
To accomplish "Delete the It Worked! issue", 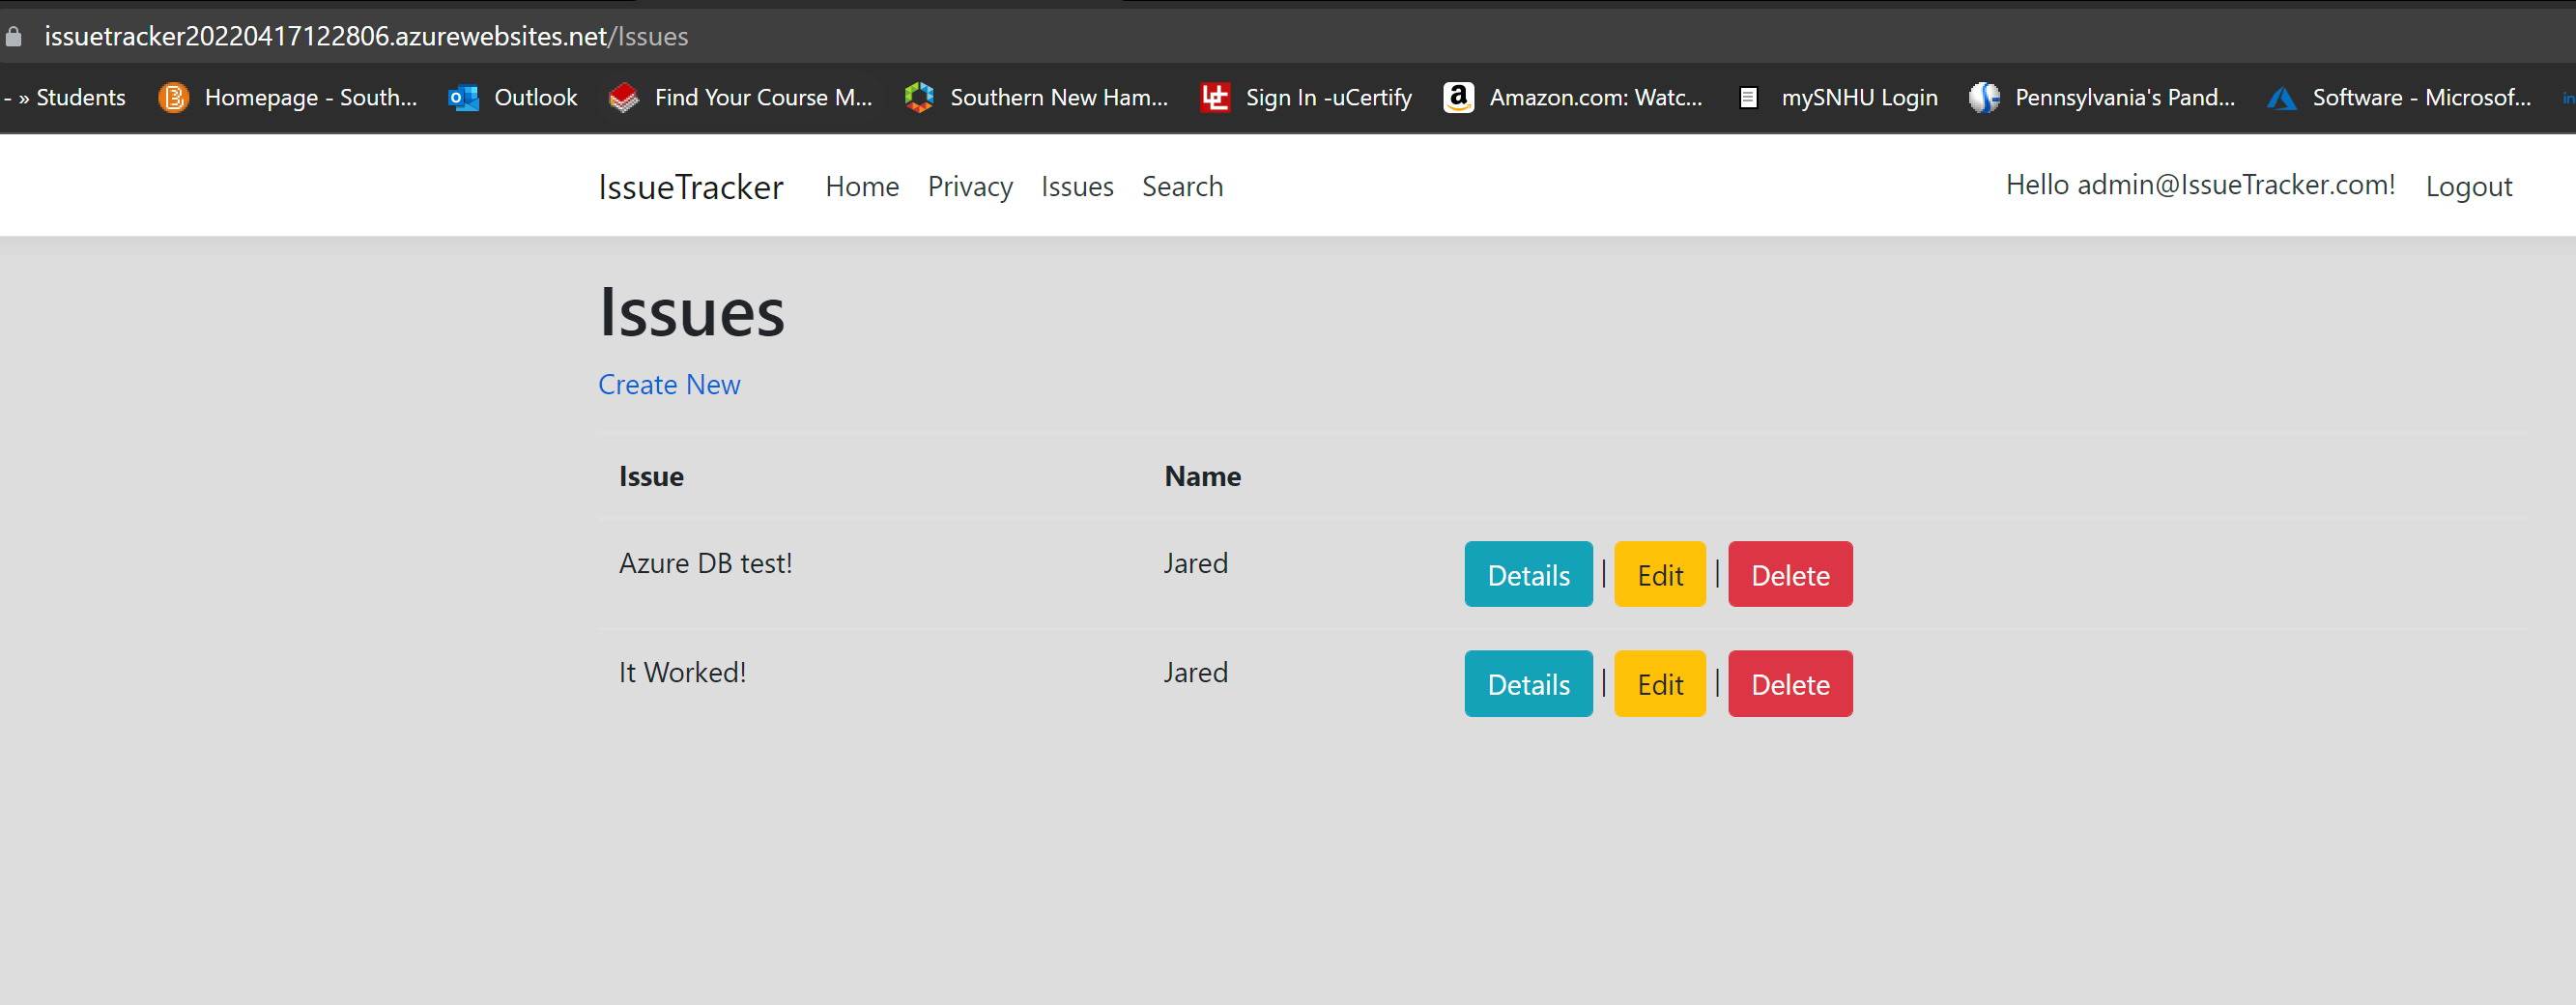I will (x=1790, y=684).
